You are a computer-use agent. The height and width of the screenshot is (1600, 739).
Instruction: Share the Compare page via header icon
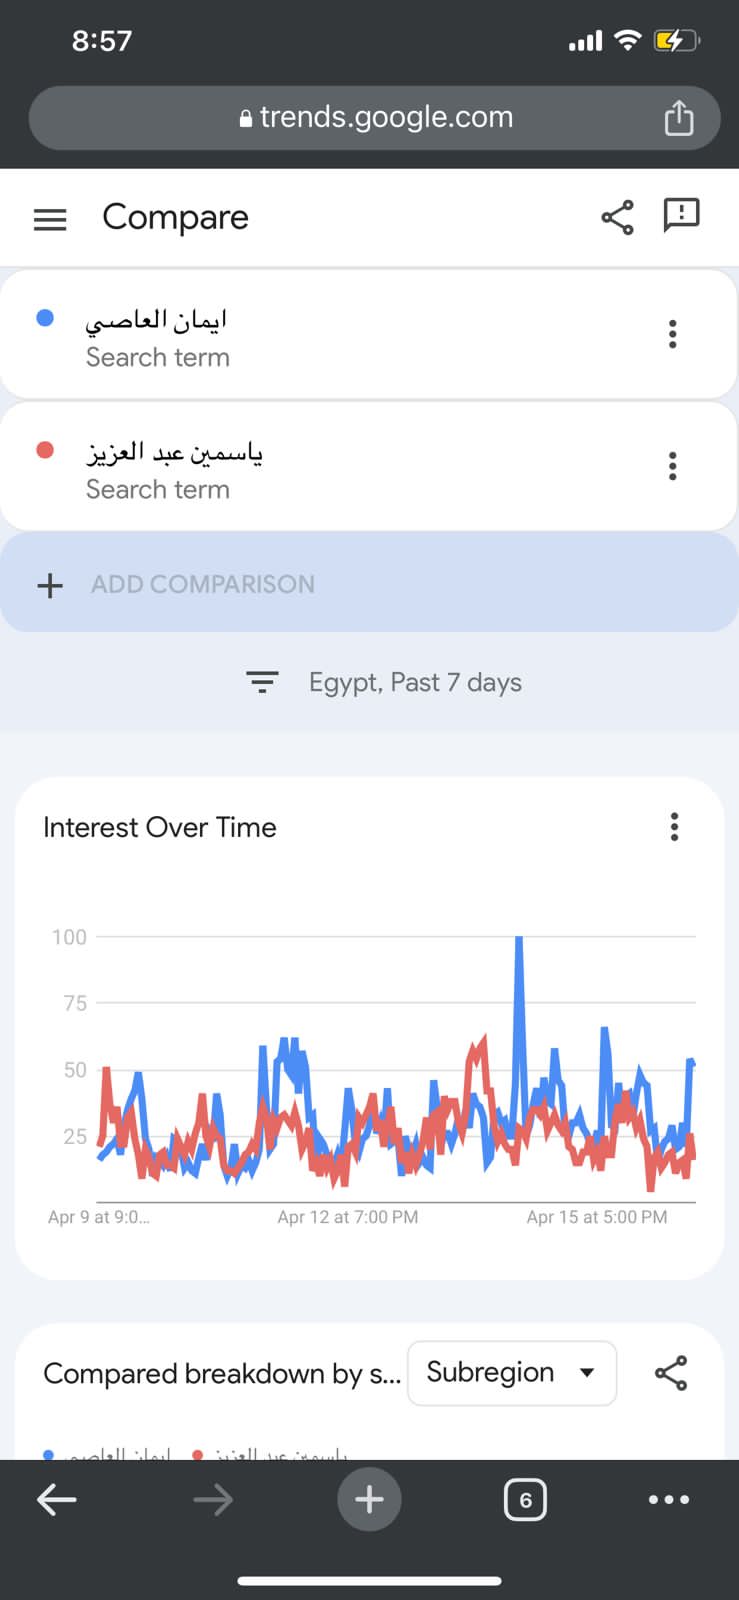coord(617,217)
